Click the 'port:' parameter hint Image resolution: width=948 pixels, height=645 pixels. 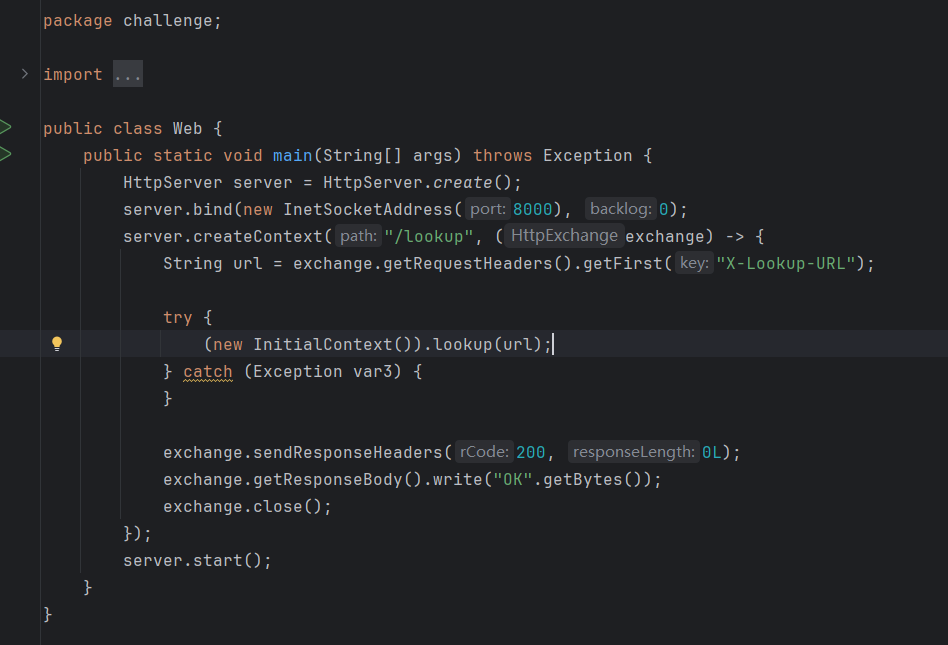487,209
